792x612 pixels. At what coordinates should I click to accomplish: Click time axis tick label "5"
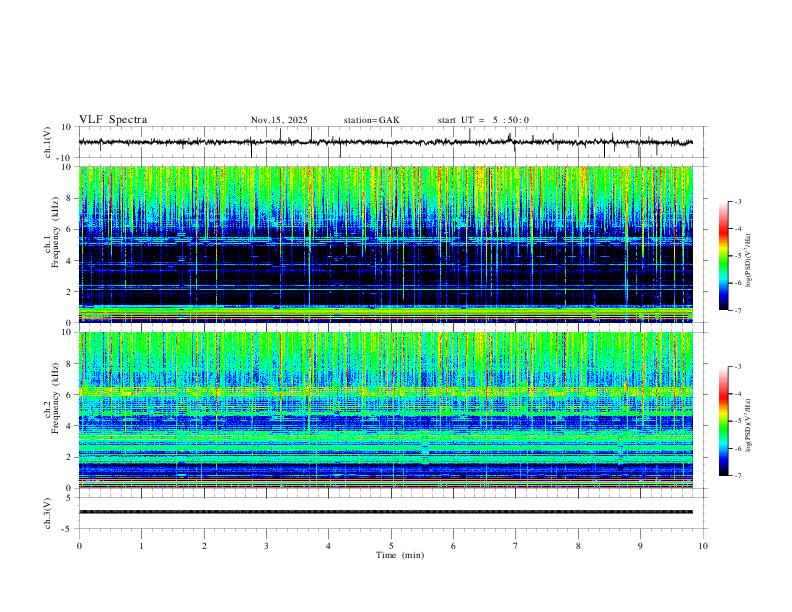pyautogui.click(x=391, y=546)
